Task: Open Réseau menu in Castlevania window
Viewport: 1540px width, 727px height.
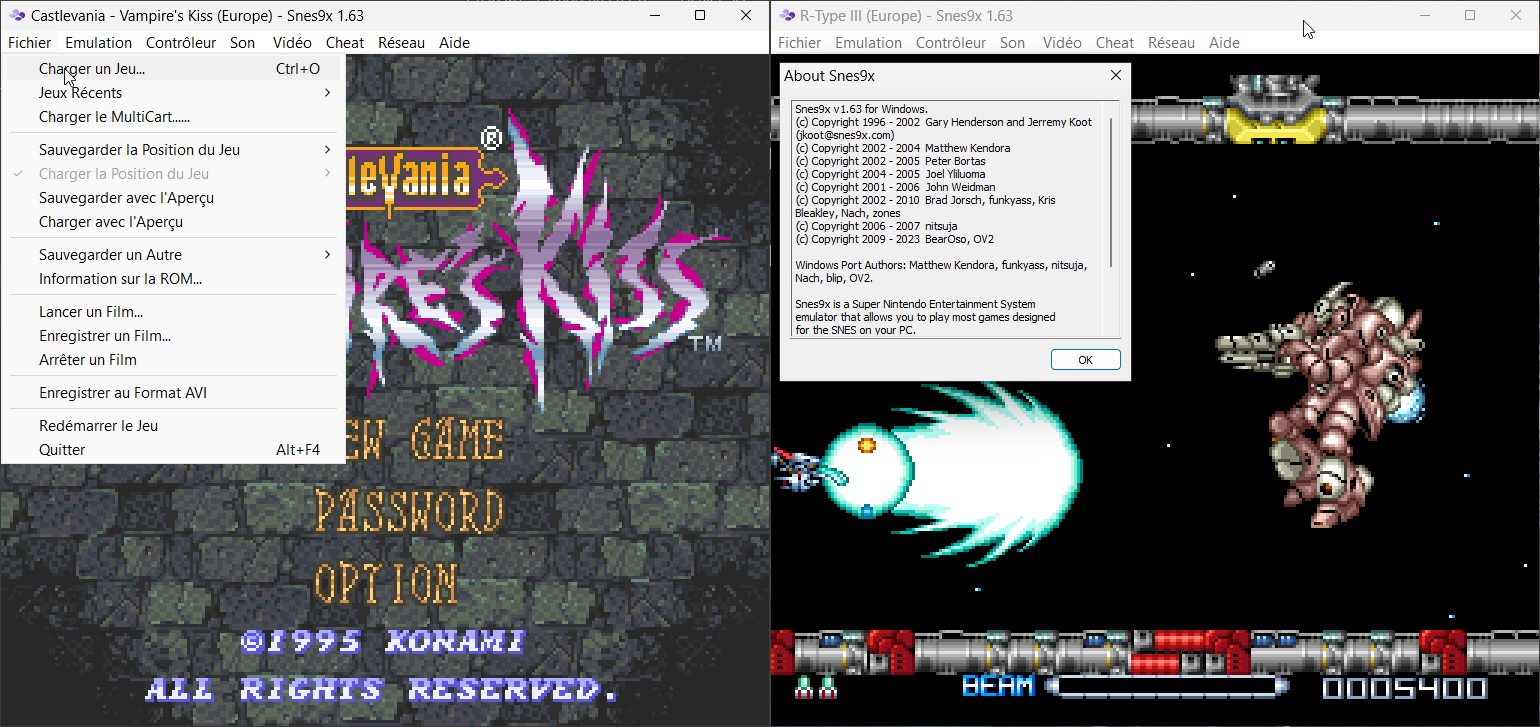Action: coord(401,43)
